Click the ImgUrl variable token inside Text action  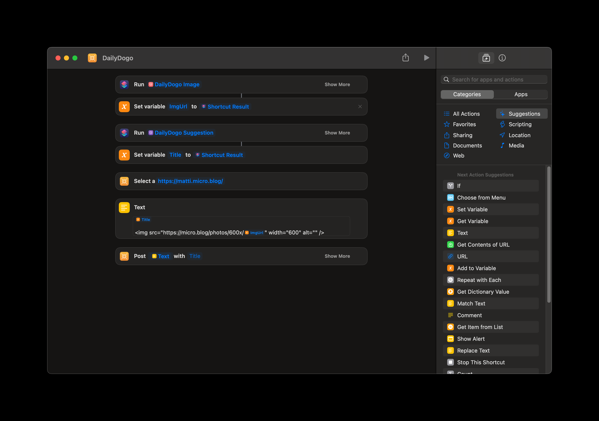point(254,233)
